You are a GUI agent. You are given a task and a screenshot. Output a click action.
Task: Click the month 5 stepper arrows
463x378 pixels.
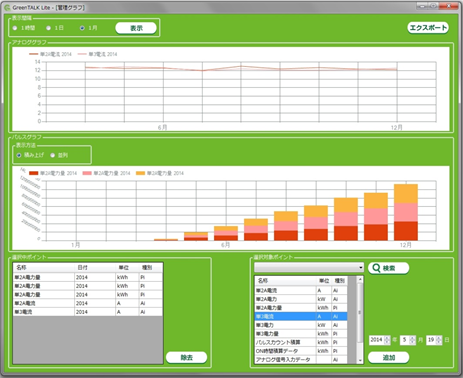[412, 340]
